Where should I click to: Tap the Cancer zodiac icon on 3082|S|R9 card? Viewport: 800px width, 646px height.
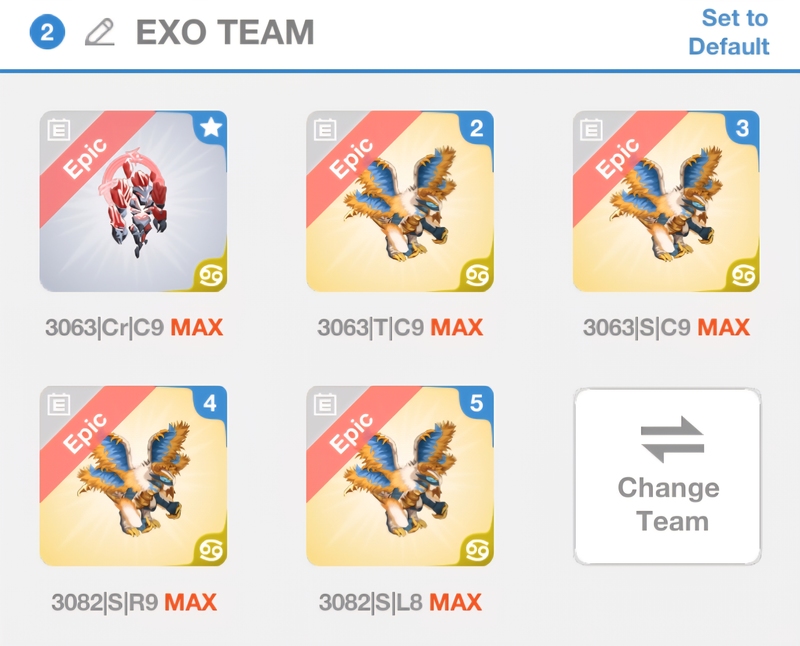211,551
